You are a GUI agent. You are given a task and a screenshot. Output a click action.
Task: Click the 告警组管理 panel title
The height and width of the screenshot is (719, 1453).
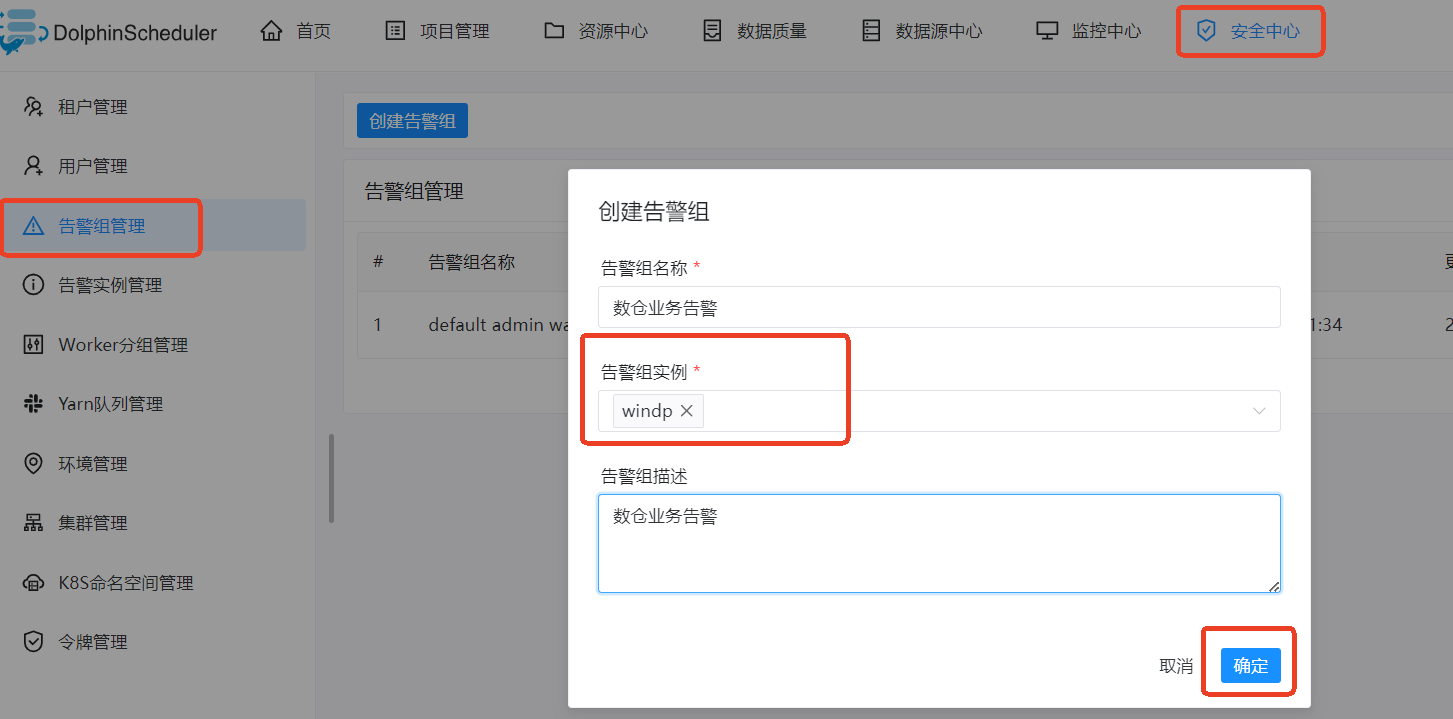coord(414,191)
